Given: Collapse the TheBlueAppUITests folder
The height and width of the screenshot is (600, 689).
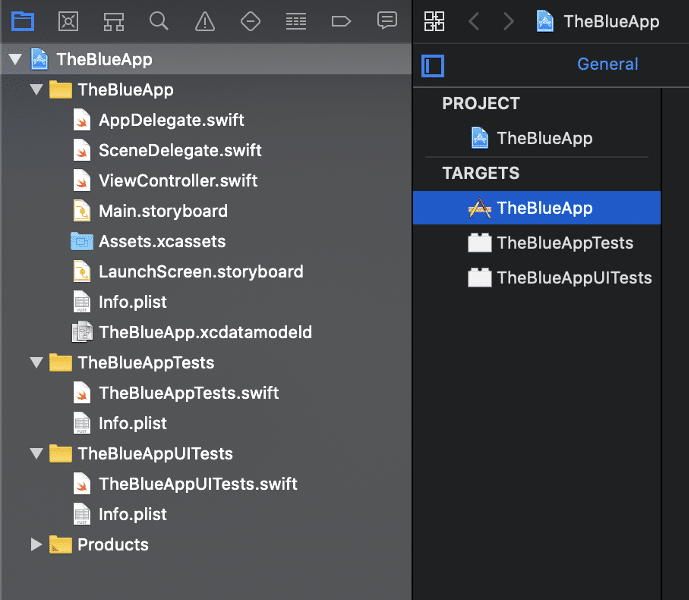Looking at the screenshot, I should tap(36, 454).
